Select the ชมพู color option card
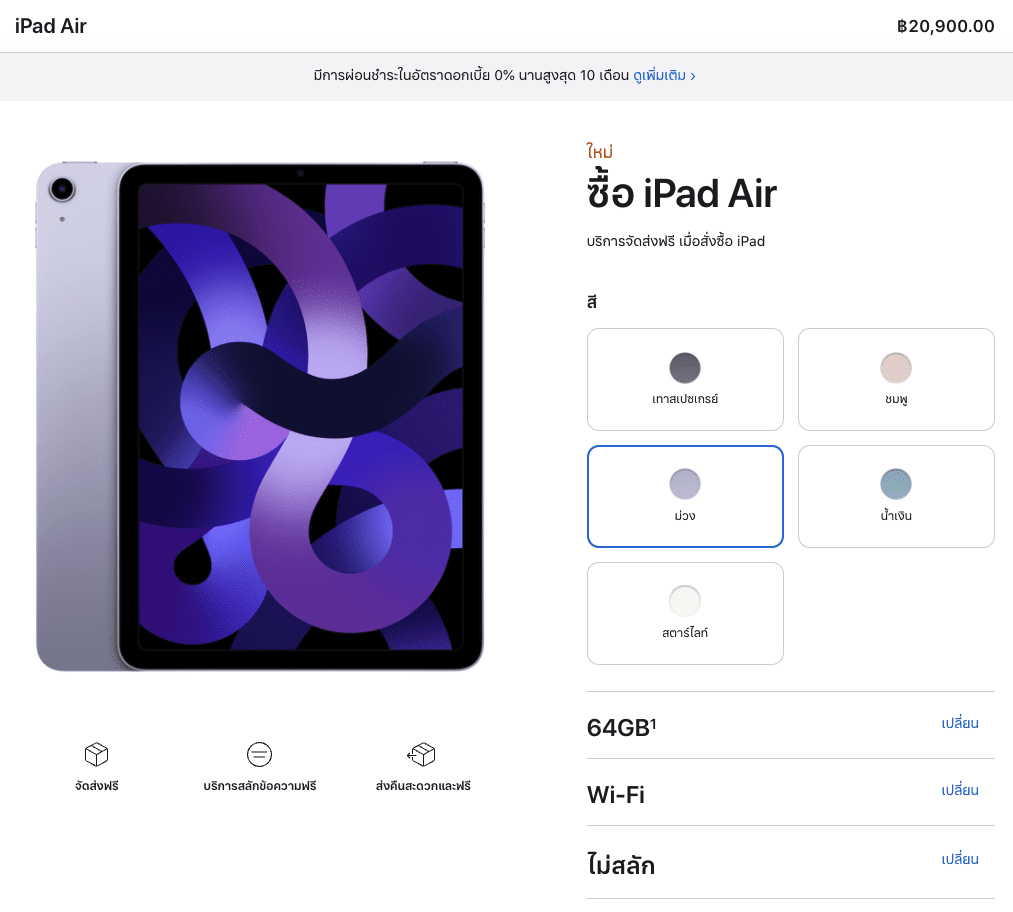The width and height of the screenshot is (1013, 912). [x=896, y=379]
